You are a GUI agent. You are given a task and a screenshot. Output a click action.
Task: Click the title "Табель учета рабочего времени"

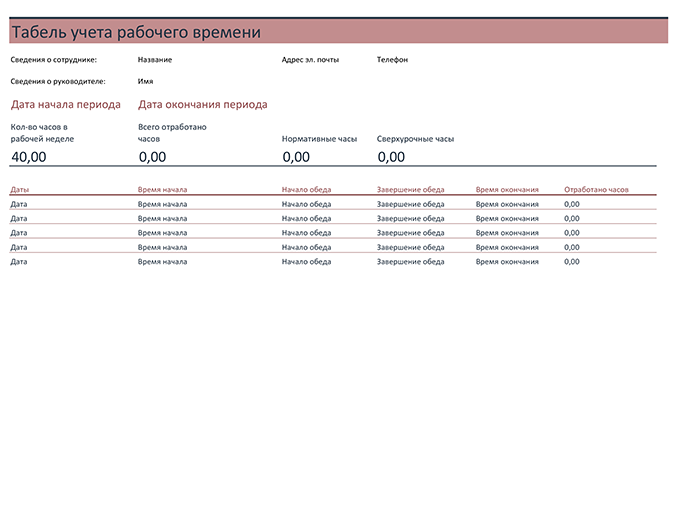click(136, 32)
